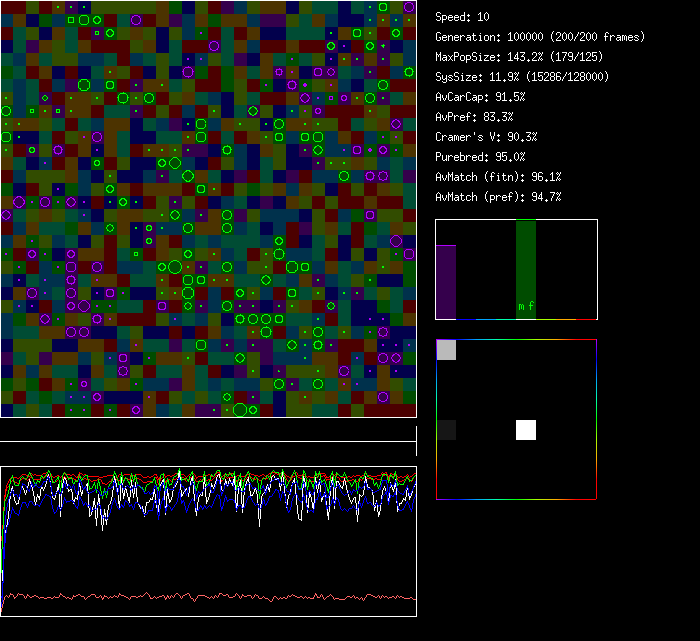700x641 pixels.
Task: Click the AvCarCap percentage label
Action: 480,97
